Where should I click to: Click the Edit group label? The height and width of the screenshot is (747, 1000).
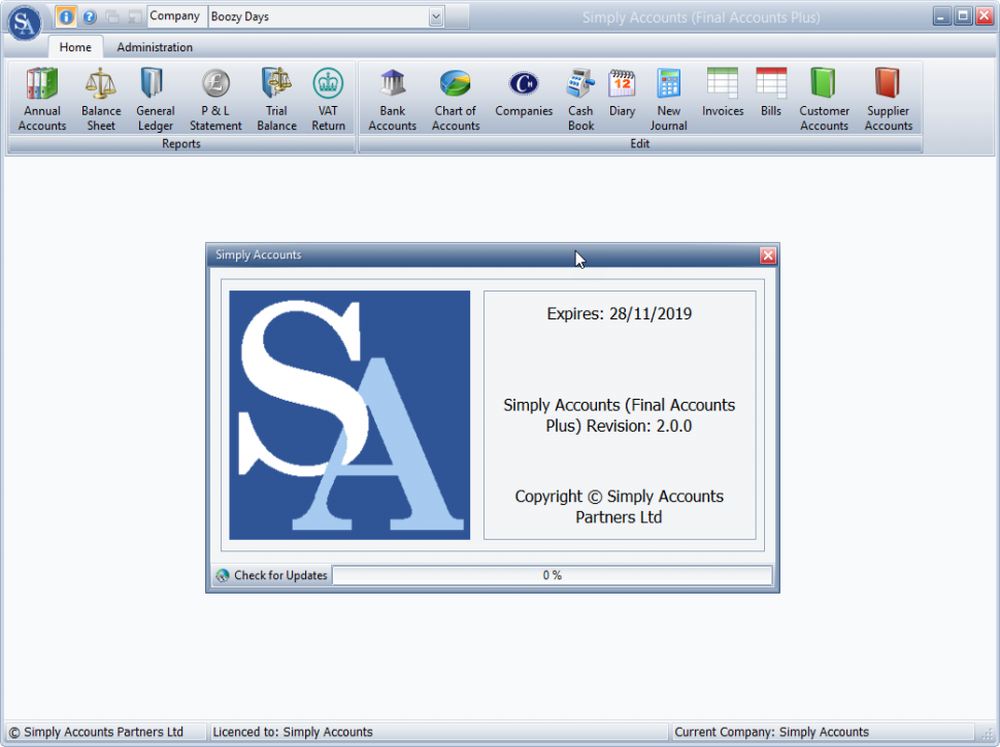pyautogui.click(x=640, y=144)
